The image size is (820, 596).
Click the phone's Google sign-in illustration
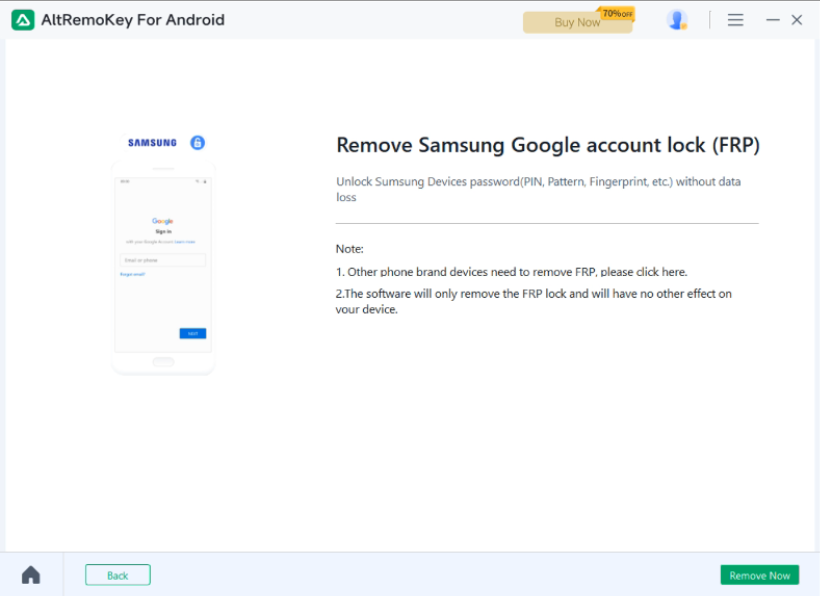click(163, 268)
